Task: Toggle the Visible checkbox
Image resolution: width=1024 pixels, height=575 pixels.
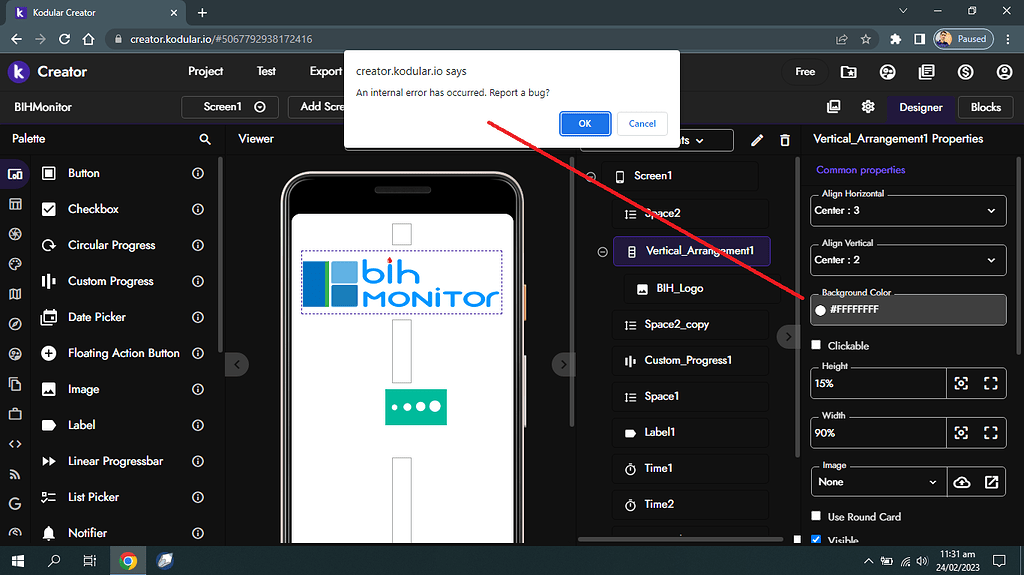Action: [816, 540]
